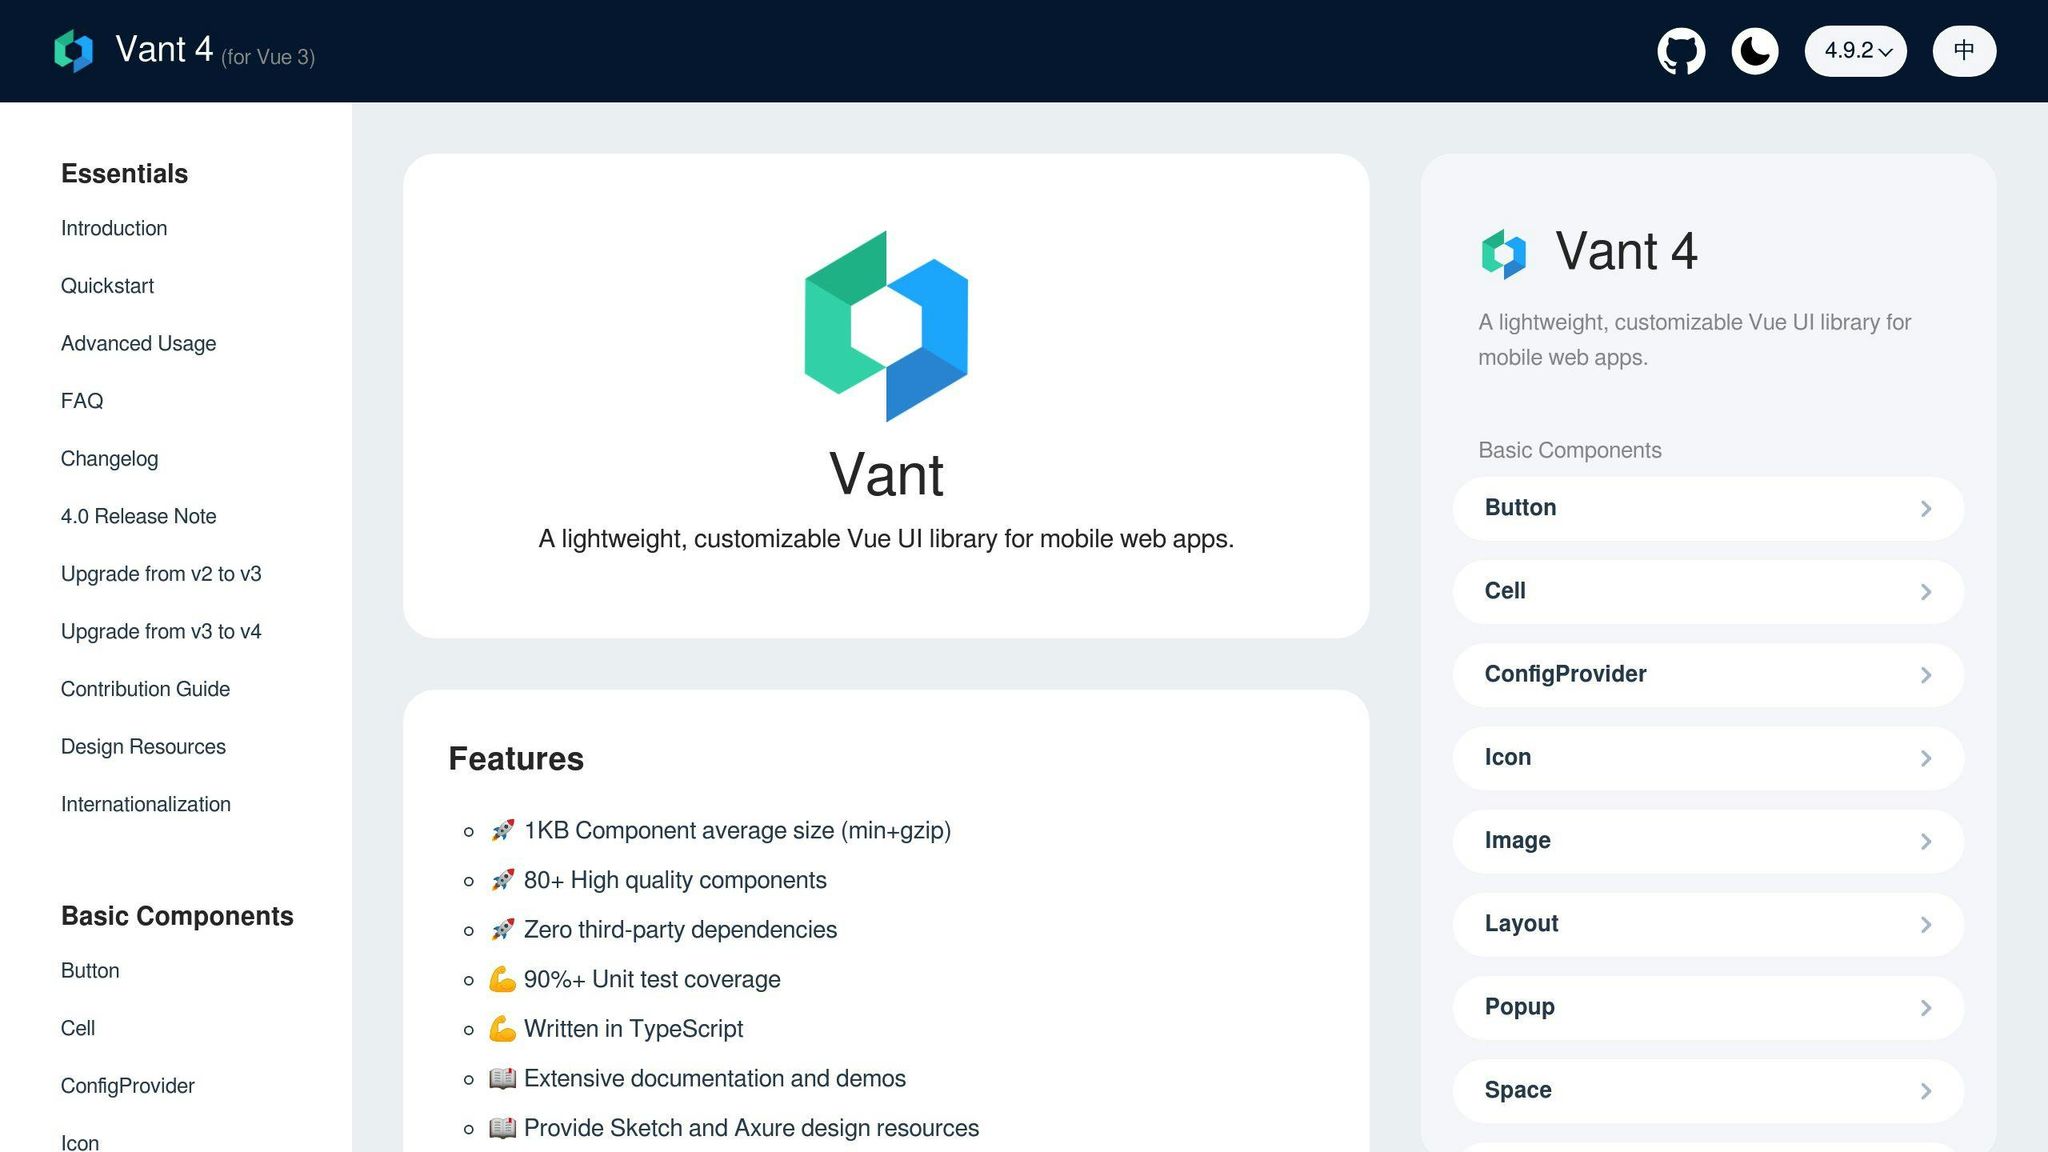Click the 'Vant 4' title in simulator panel
2048x1152 pixels.
[x=1626, y=251]
